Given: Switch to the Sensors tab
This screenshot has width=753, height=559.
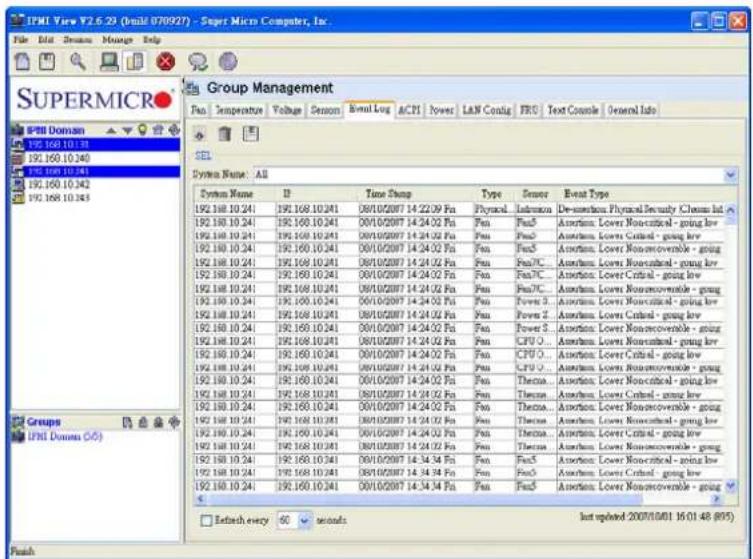Looking at the screenshot, I should click(325, 110).
